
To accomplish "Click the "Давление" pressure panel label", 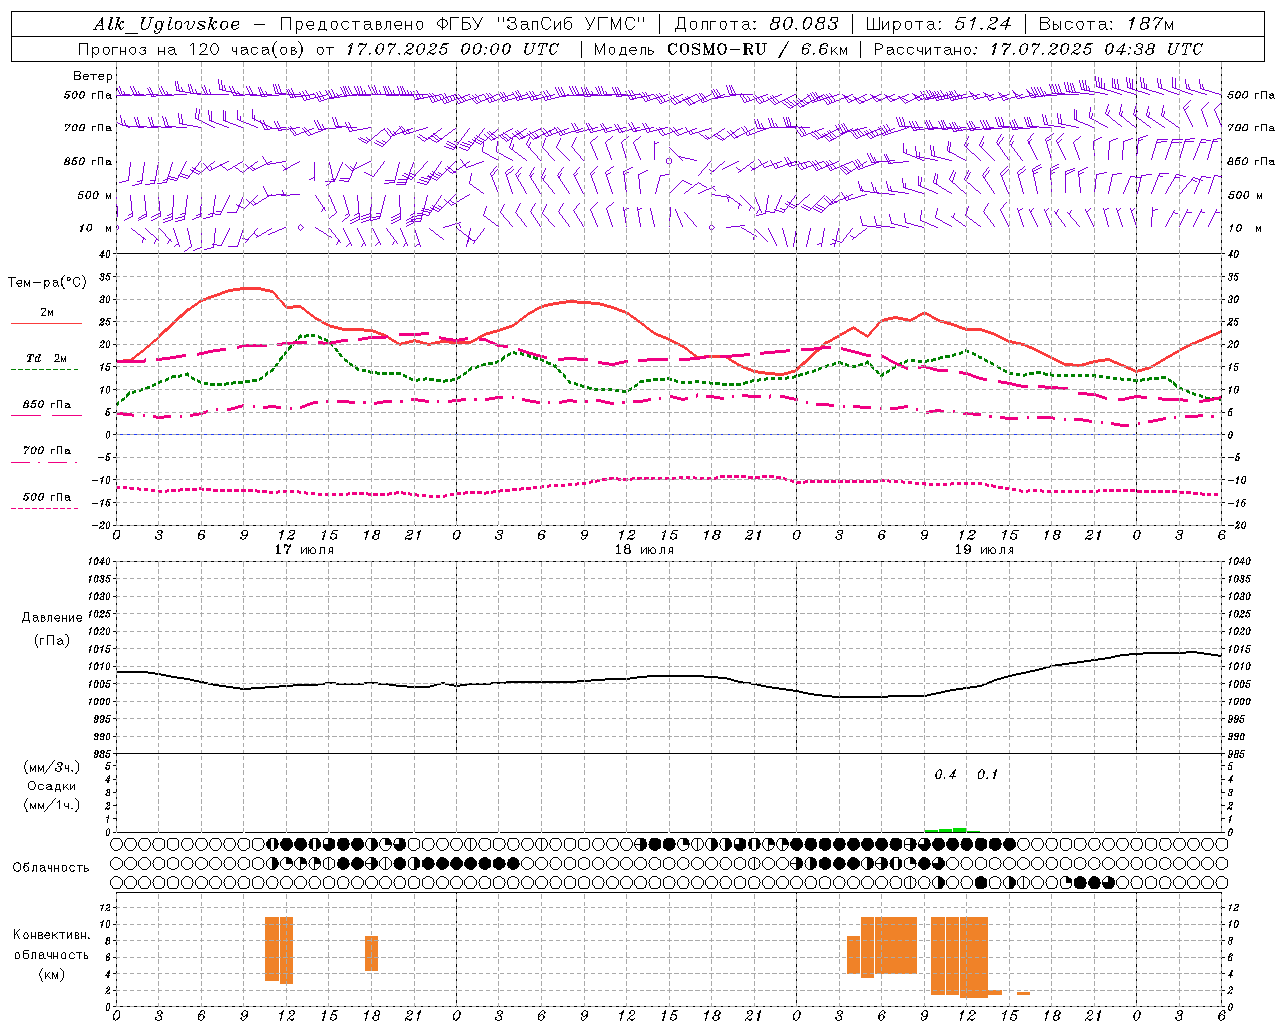I will tap(52, 618).
